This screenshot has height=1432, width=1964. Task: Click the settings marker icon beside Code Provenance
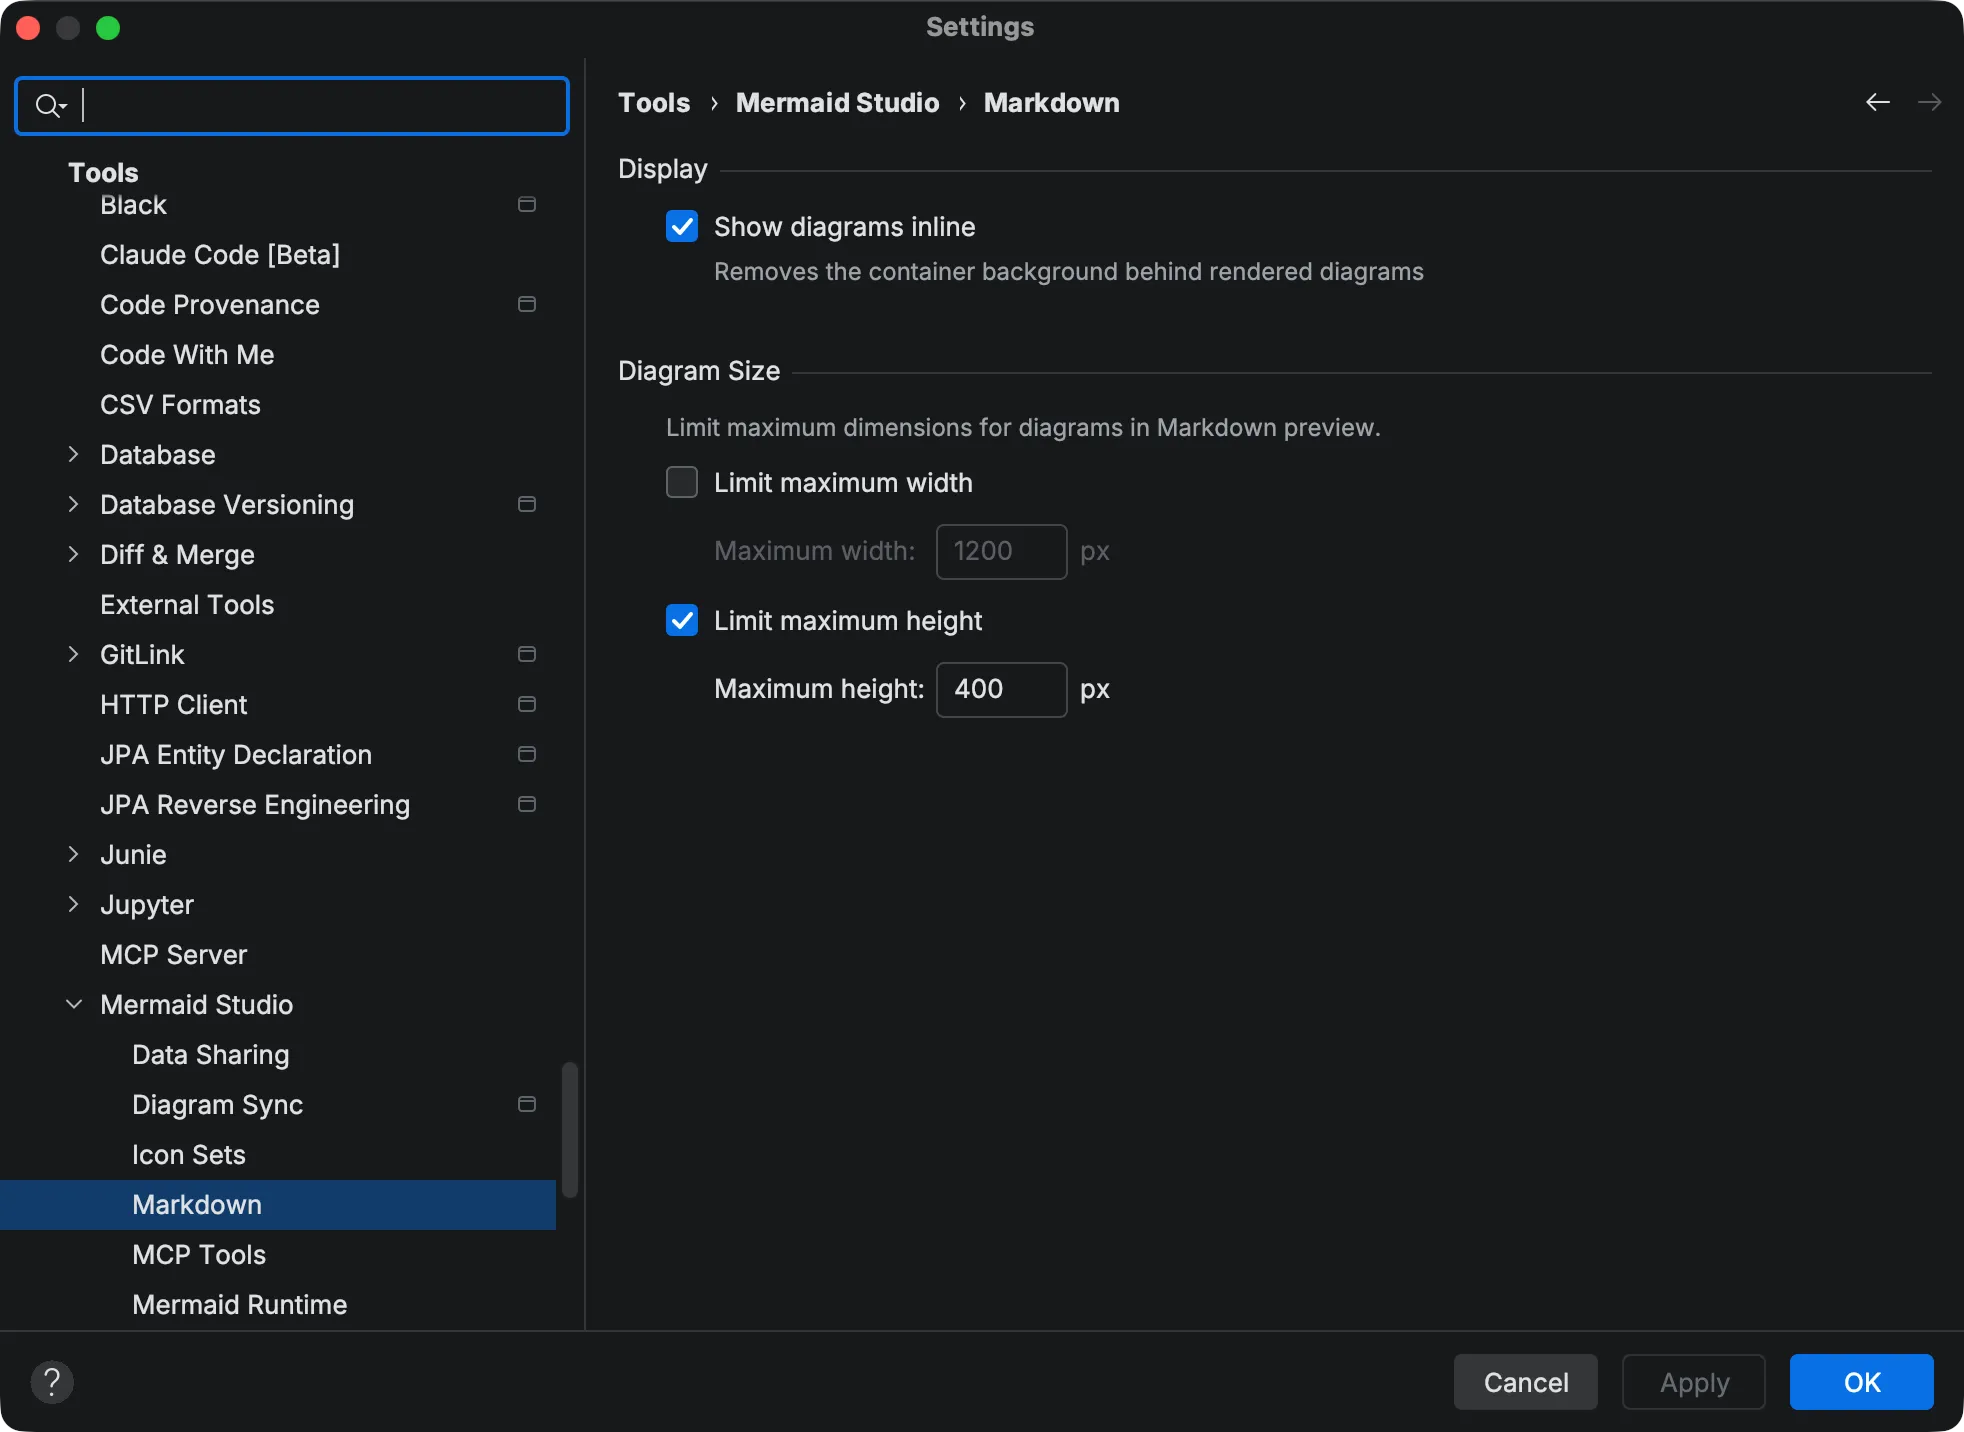point(526,304)
